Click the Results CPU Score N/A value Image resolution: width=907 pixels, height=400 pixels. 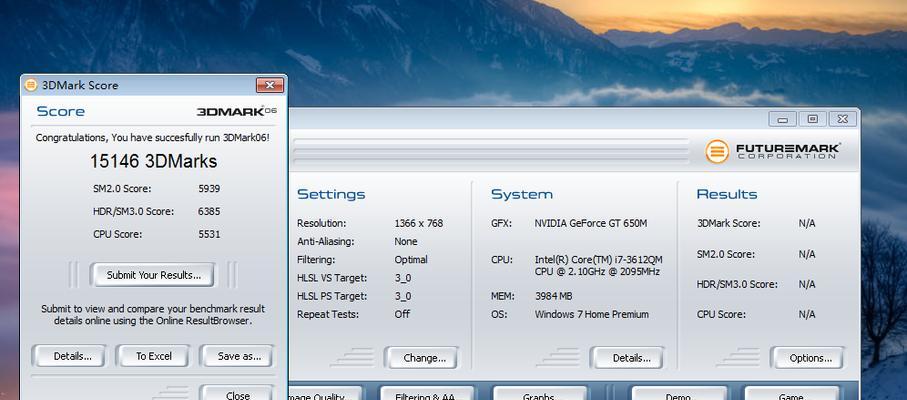click(x=806, y=314)
